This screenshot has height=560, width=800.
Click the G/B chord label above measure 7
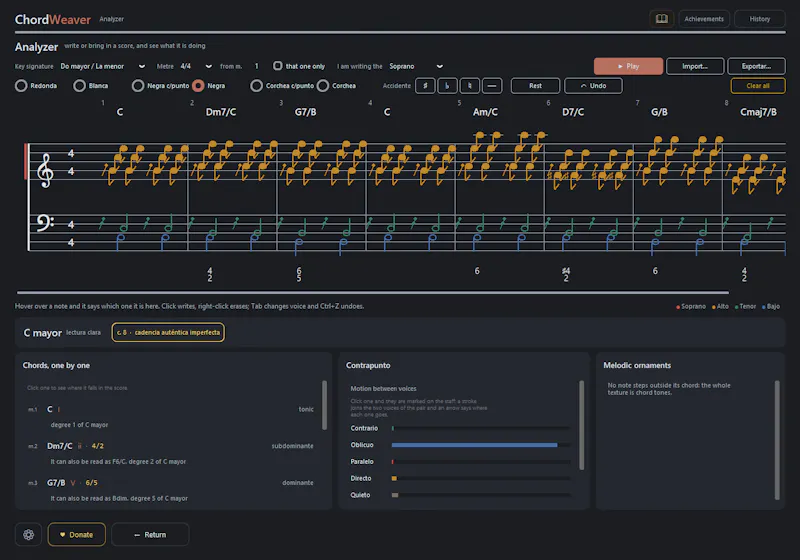[x=659, y=112]
